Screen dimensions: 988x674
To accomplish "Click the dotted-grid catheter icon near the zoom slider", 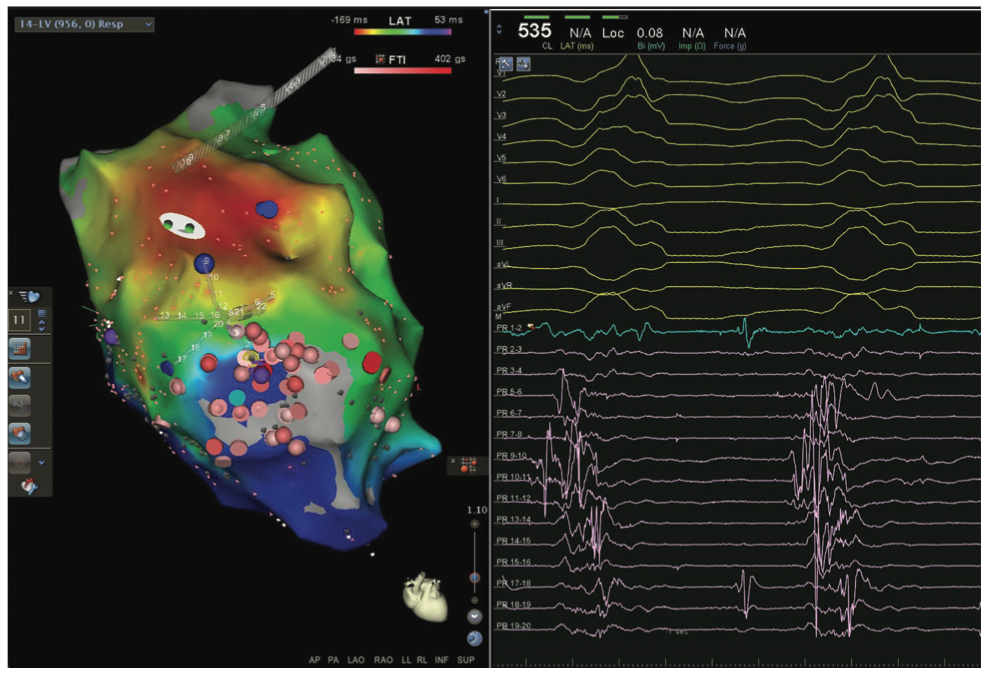I will (x=468, y=464).
